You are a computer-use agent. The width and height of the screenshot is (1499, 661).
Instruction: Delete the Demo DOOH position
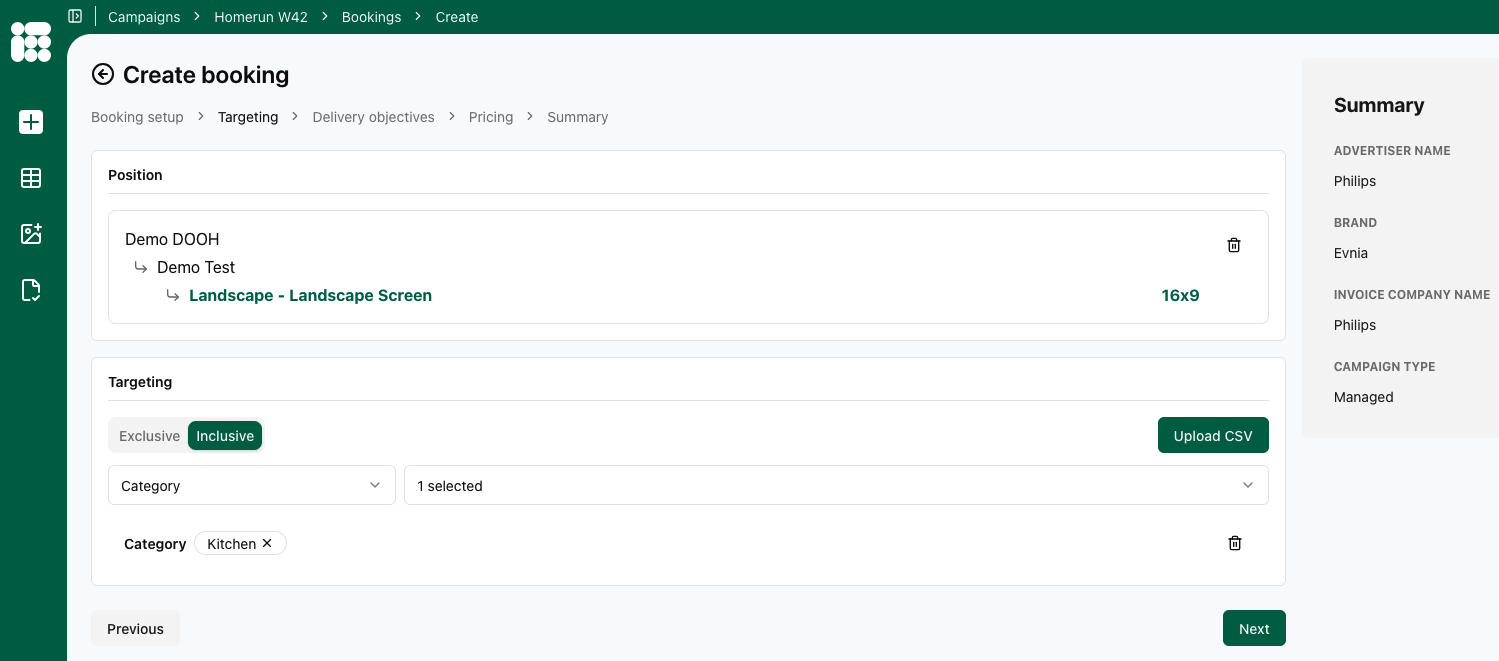[x=1234, y=245]
